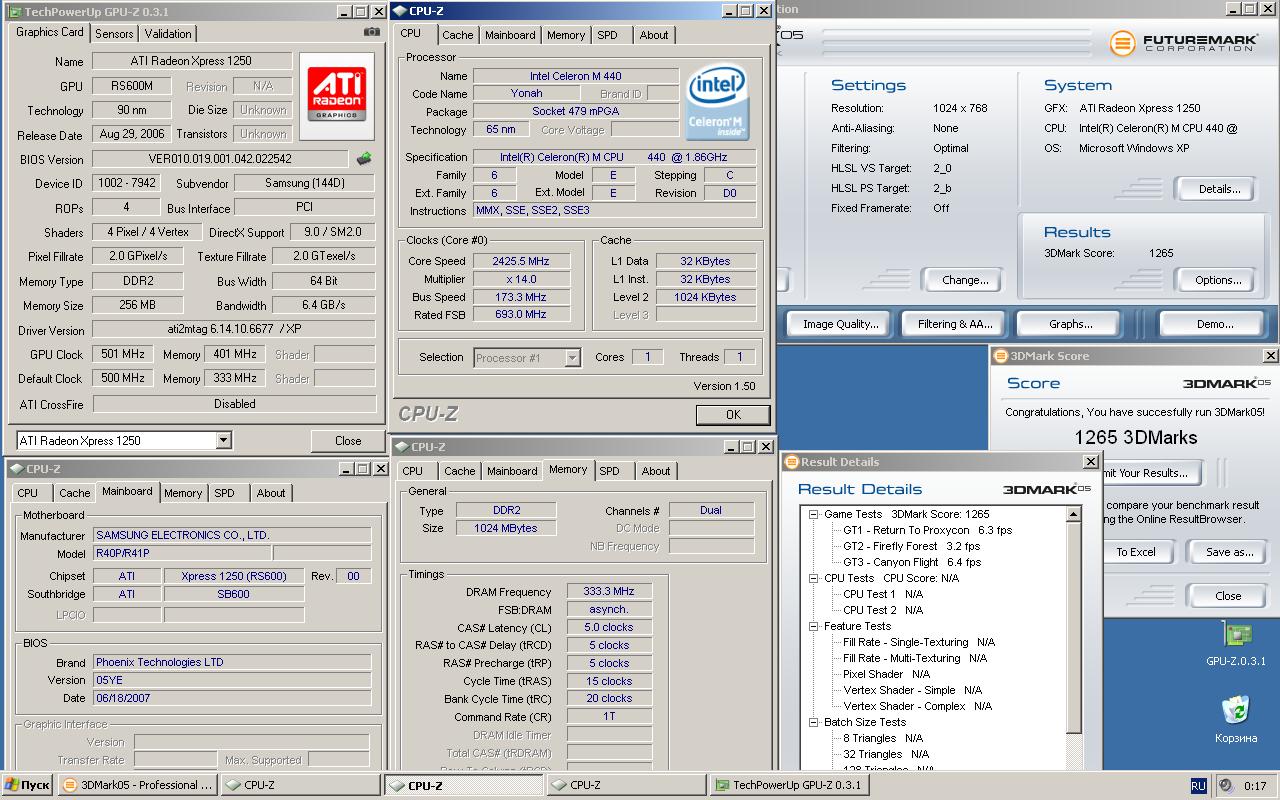Click the Result Details vertical scrollbar thumb
The image size is (1280, 800).
point(1074,627)
